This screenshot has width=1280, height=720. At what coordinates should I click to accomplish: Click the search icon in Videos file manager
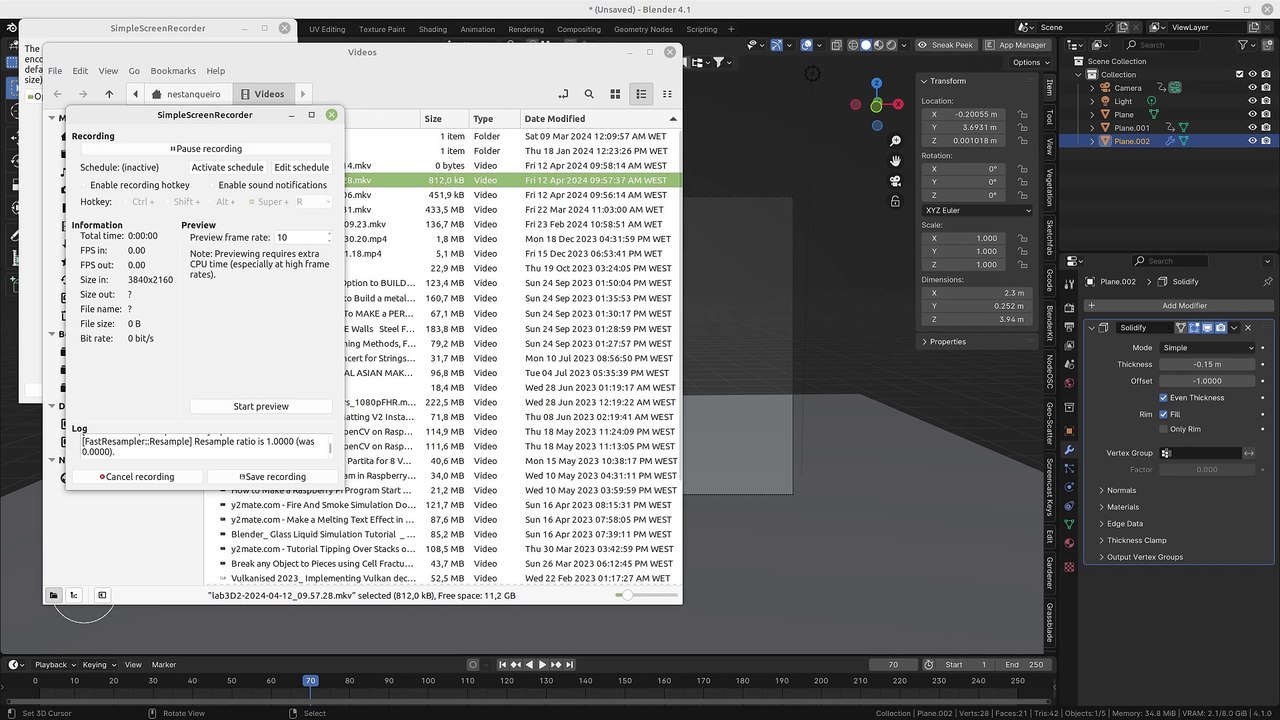pos(589,94)
